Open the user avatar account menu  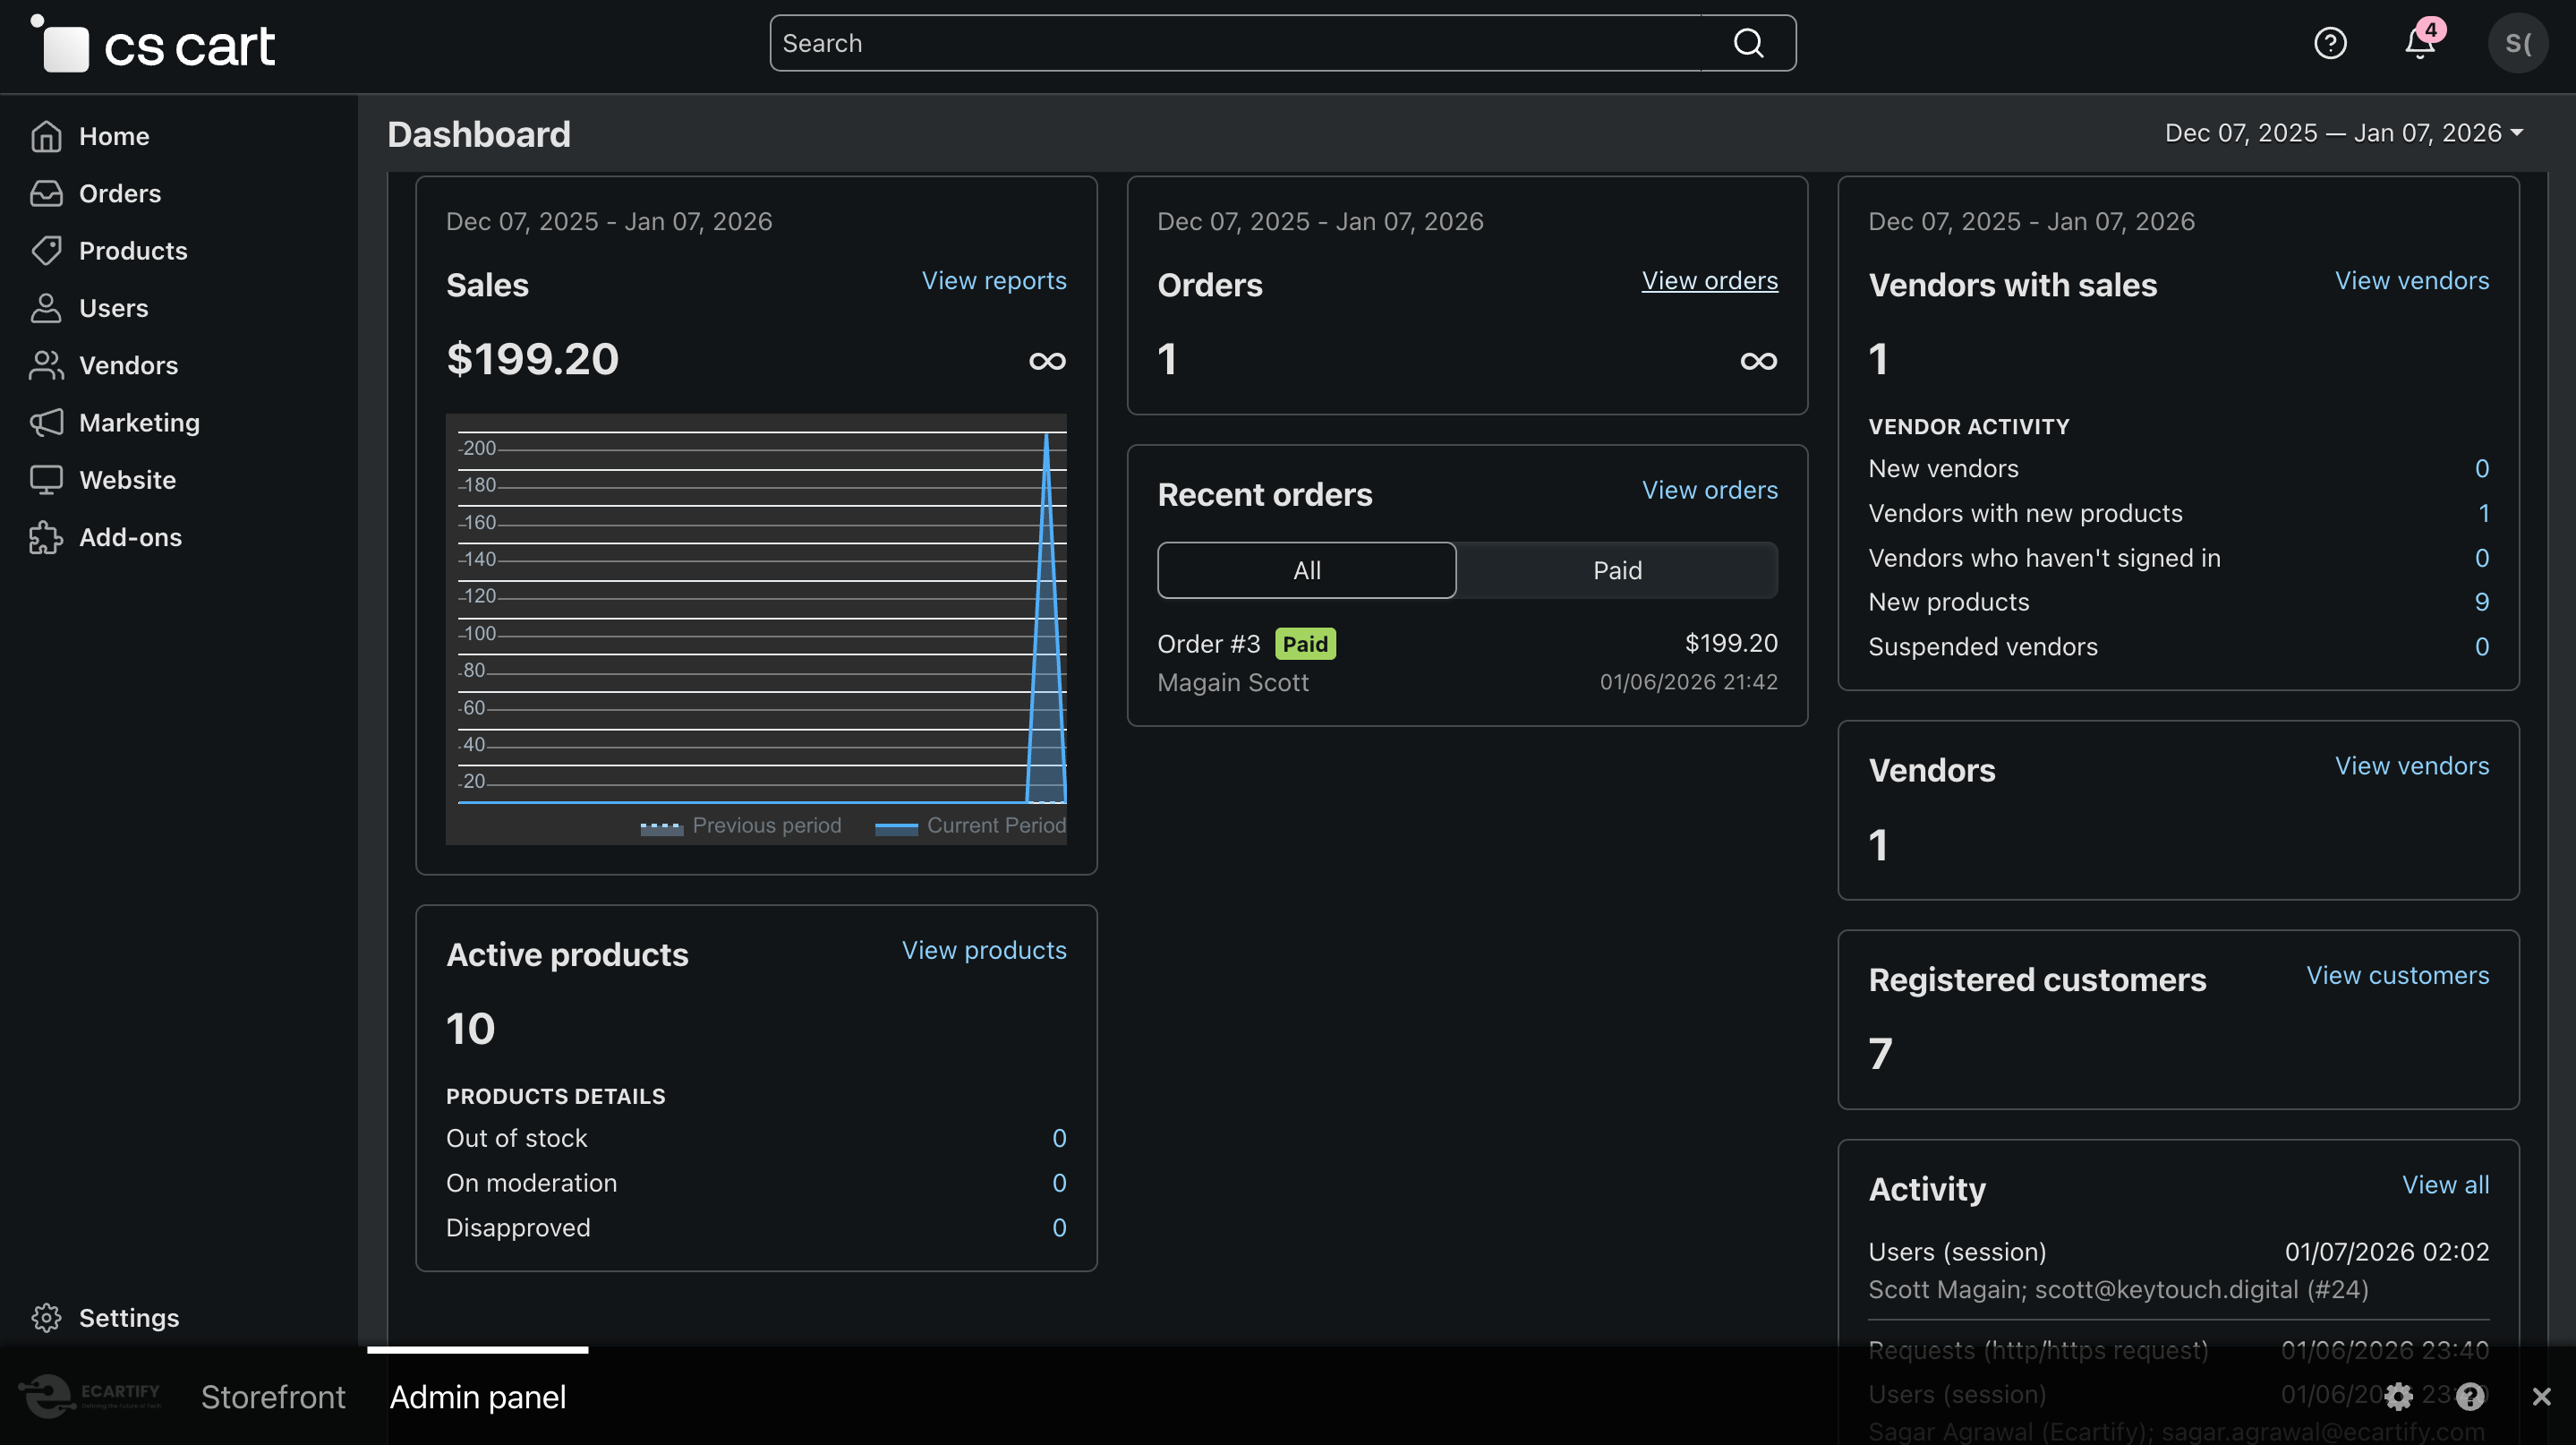click(2517, 44)
